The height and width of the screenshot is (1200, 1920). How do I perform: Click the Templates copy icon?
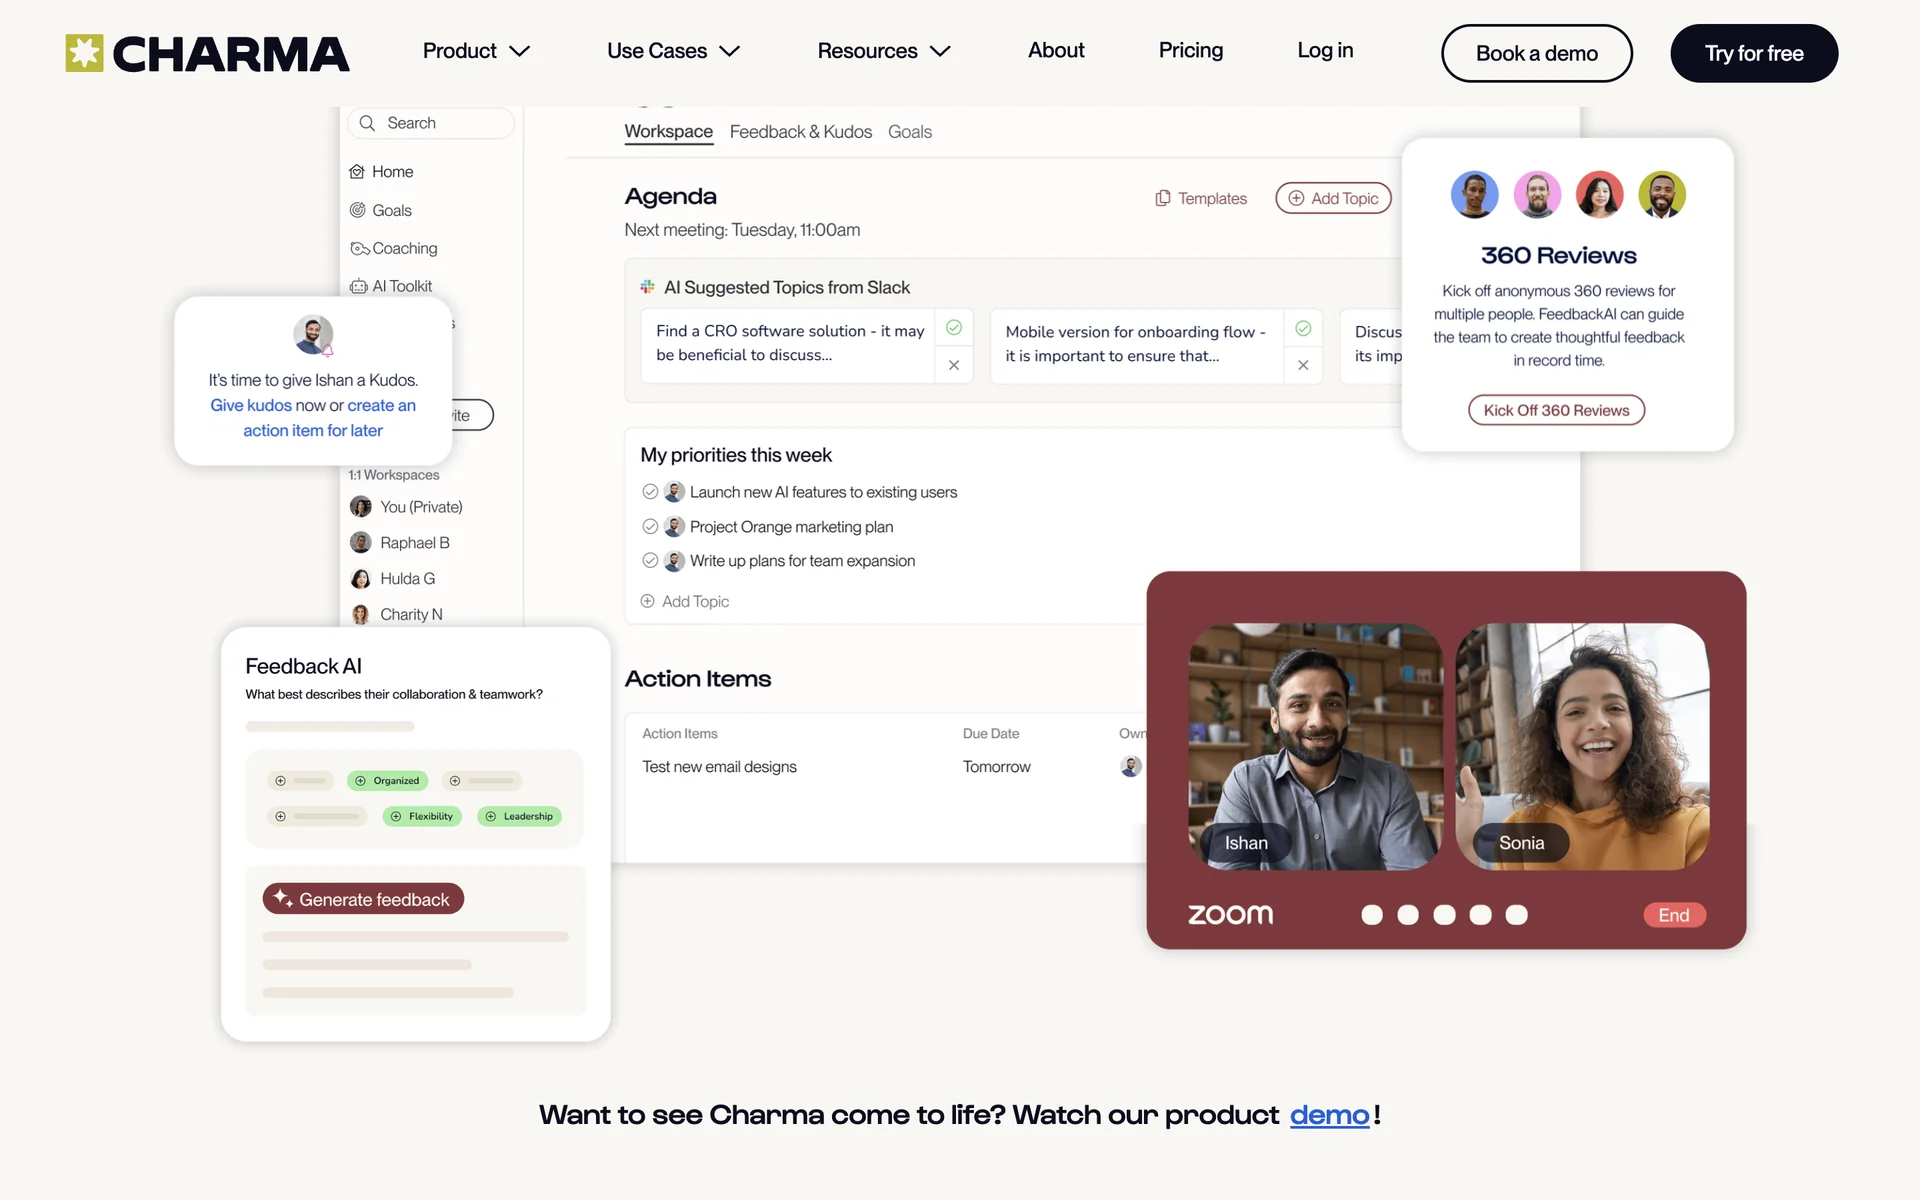[1162, 198]
